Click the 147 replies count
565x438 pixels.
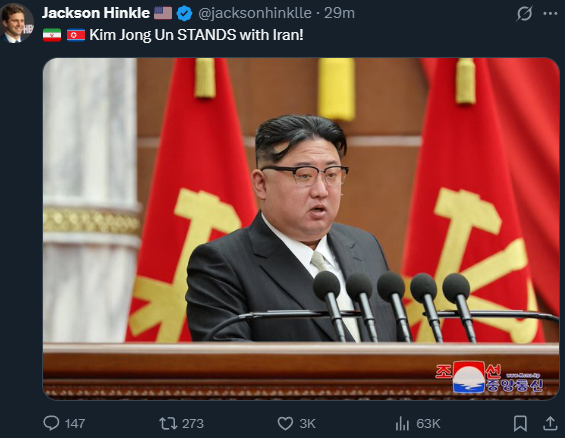75,424
